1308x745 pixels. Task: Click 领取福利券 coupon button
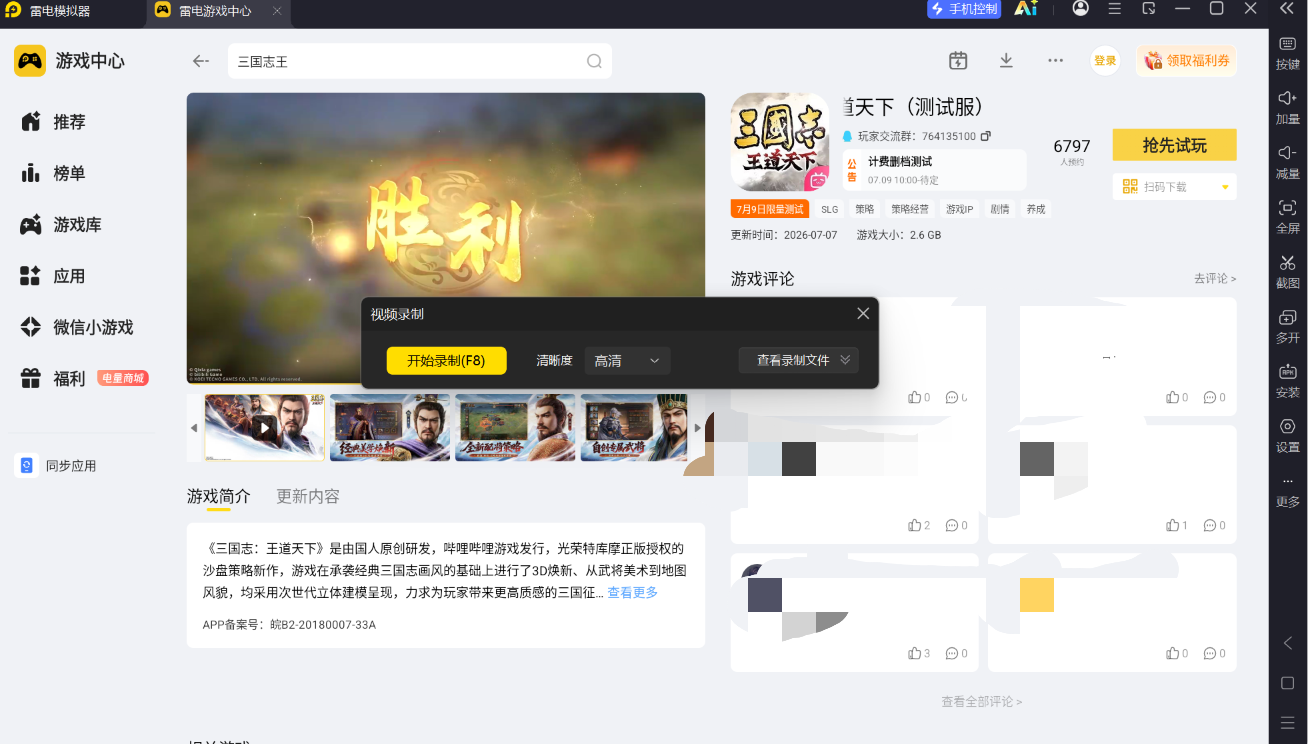click(x=1186, y=61)
